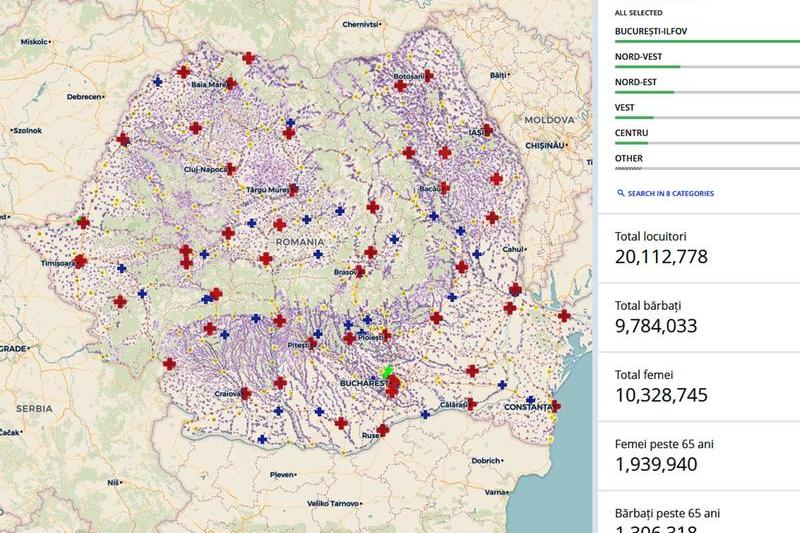Click the red cross marker at Călărași

point(470,404)
